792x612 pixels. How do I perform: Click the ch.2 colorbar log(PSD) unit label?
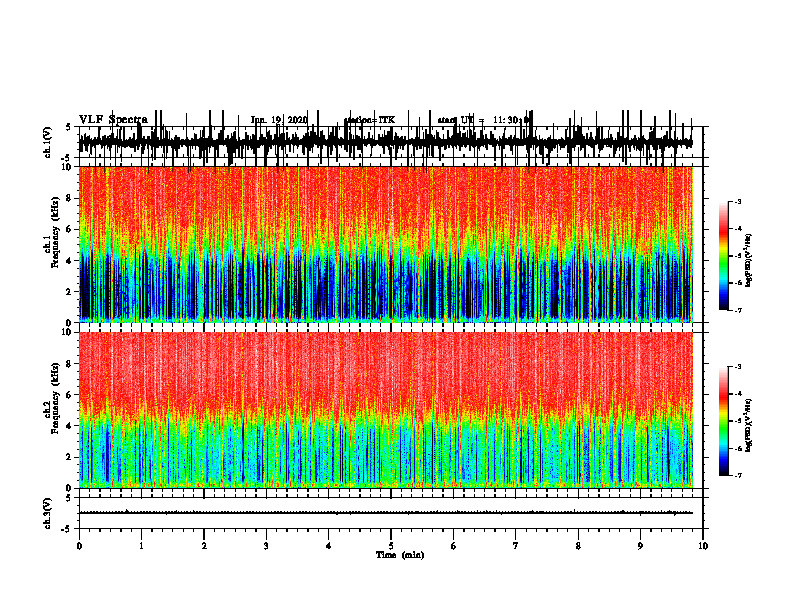(749, 425)
